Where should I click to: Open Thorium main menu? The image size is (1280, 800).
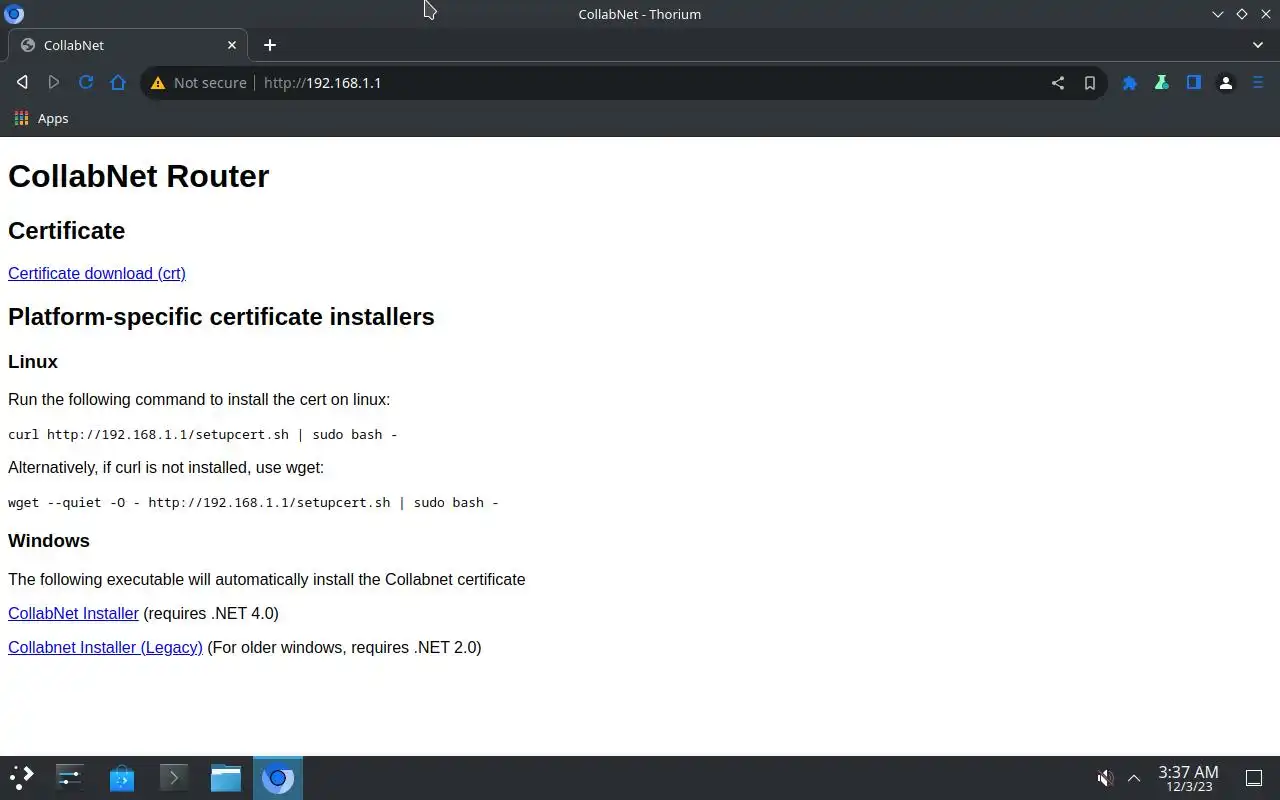click(1258, 83)
